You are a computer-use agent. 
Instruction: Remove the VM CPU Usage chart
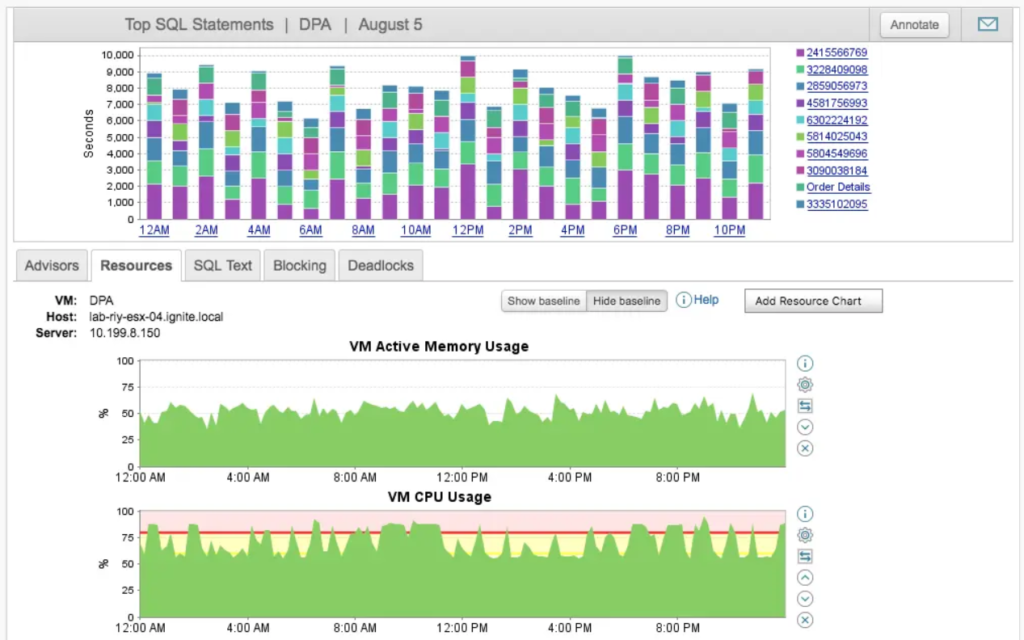click(x=805, y=620)
